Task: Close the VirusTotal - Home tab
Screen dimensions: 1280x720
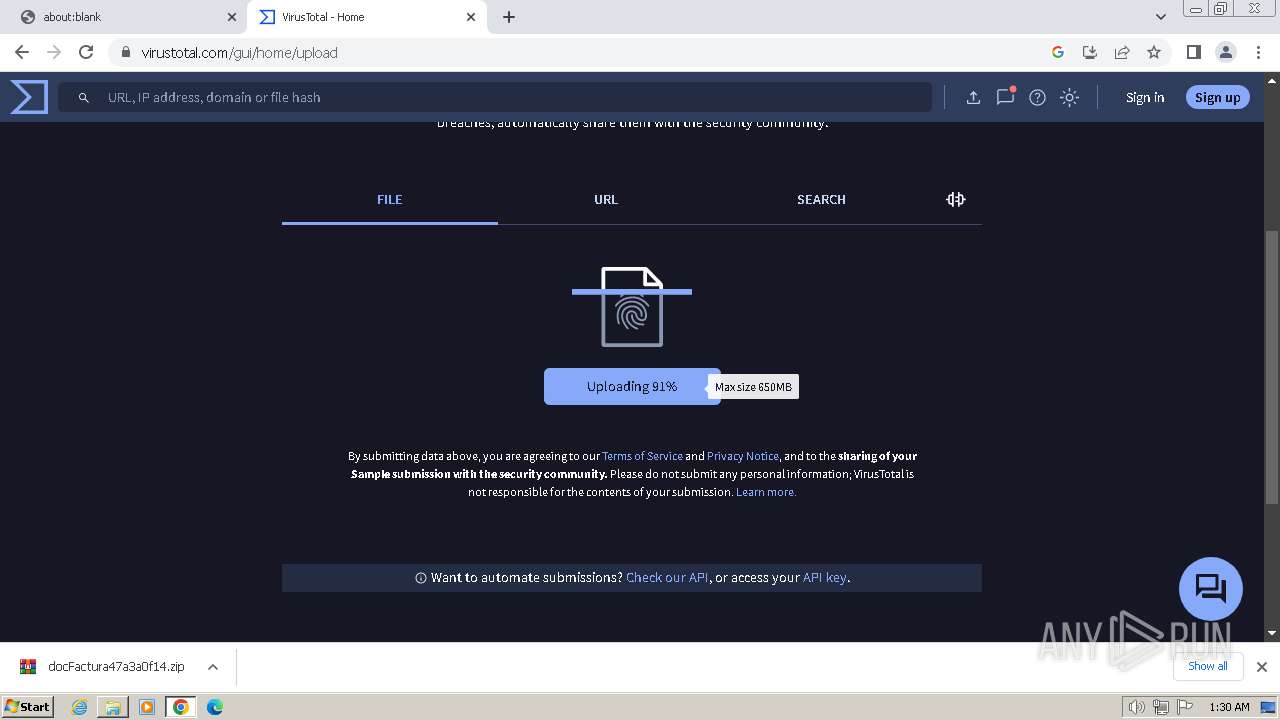Action: pos(471,17)
